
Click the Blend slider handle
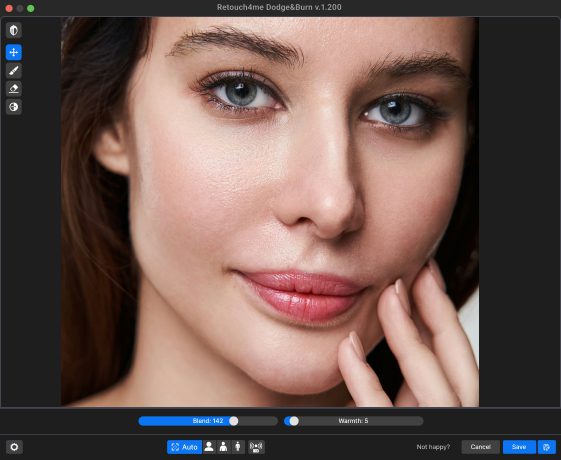[x=234, y=421]
